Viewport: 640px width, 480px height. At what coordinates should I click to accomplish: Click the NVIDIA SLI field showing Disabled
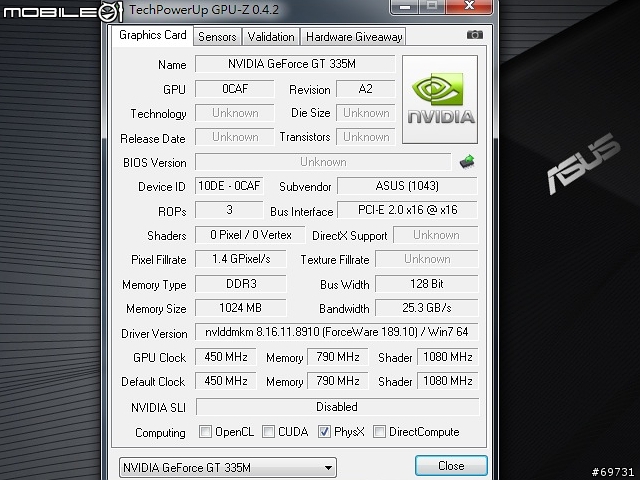pyautogui.click(x=337, y=407)
